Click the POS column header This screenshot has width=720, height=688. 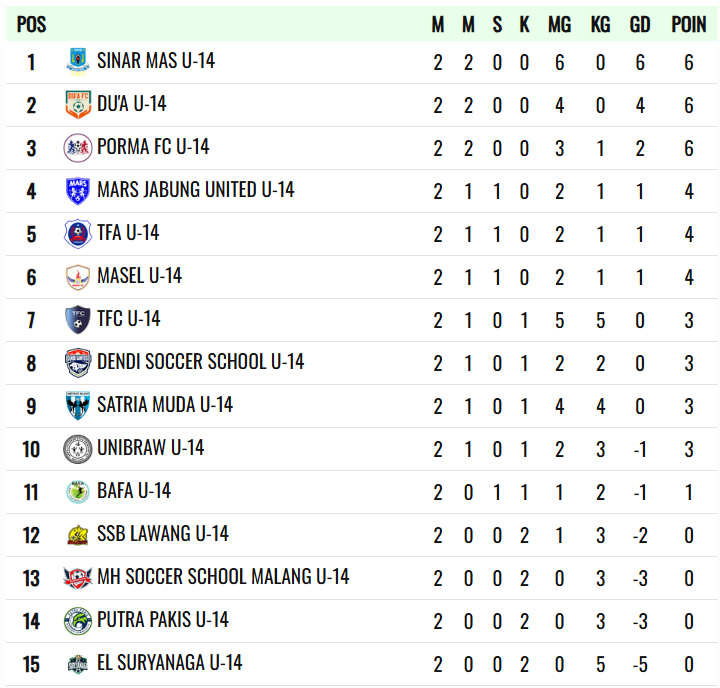point(31,25)
